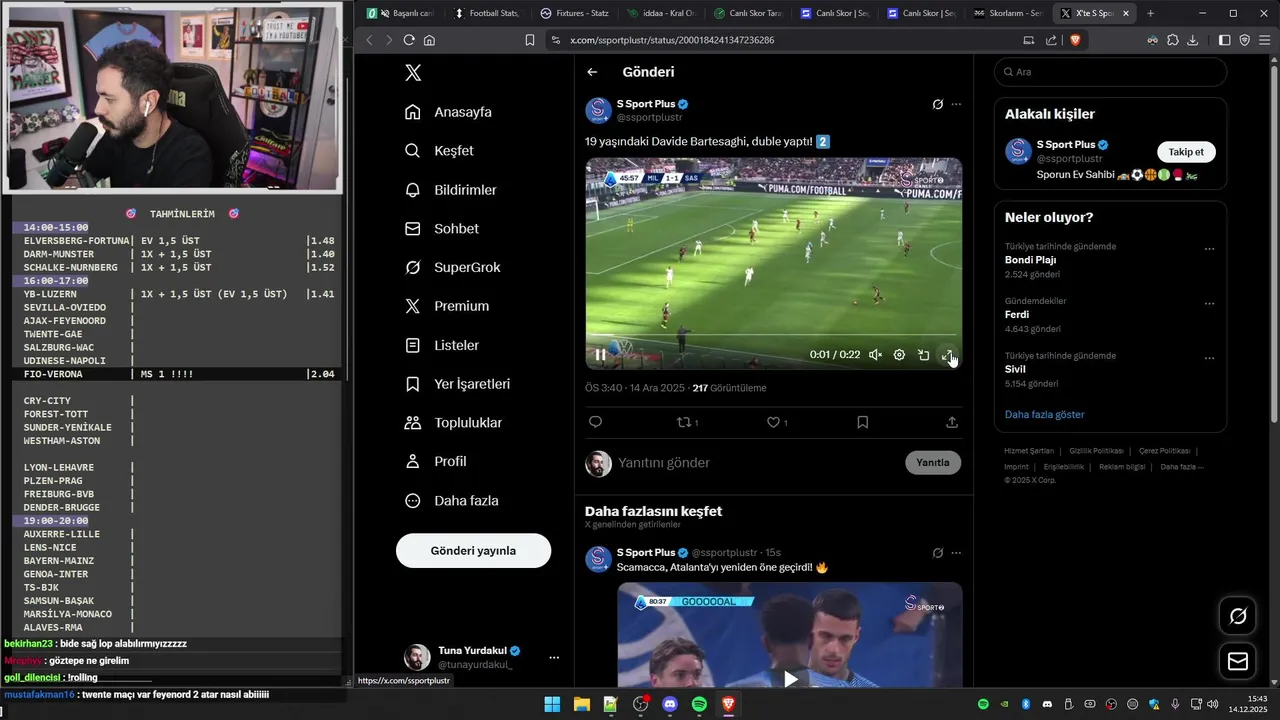1280x720 pixels.
Task: Click the Ara search box
Action: 1110,72
